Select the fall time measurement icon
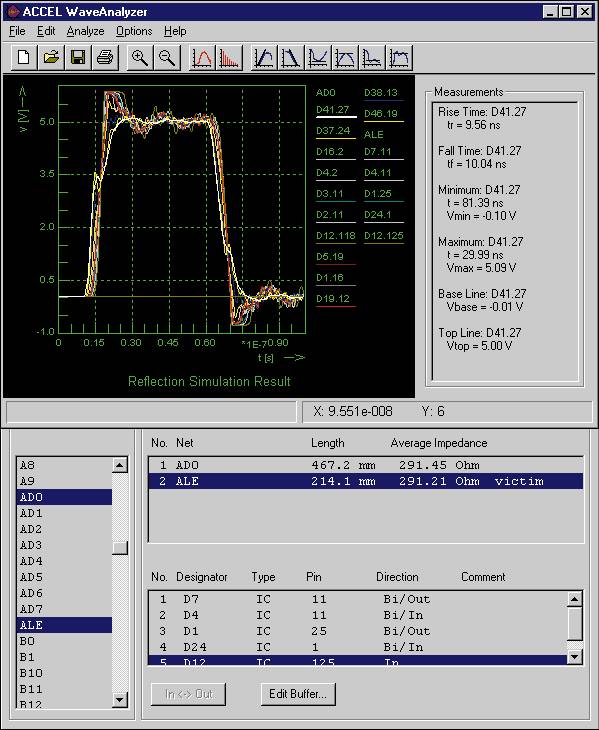Viewport: 599px width, 730px height. pos(291,58)
